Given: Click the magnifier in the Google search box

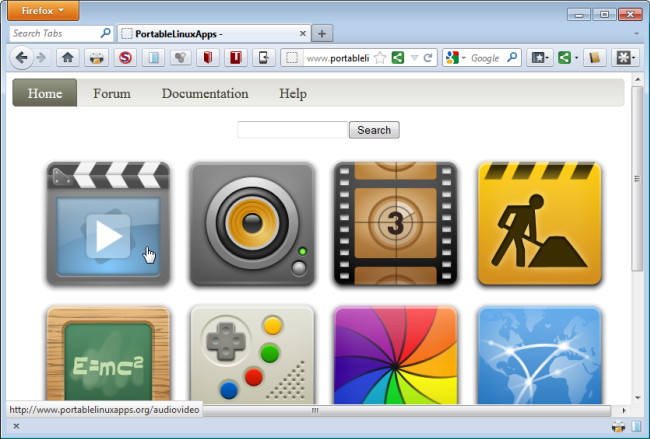Looking at the screenshot, I should [512, 57].
